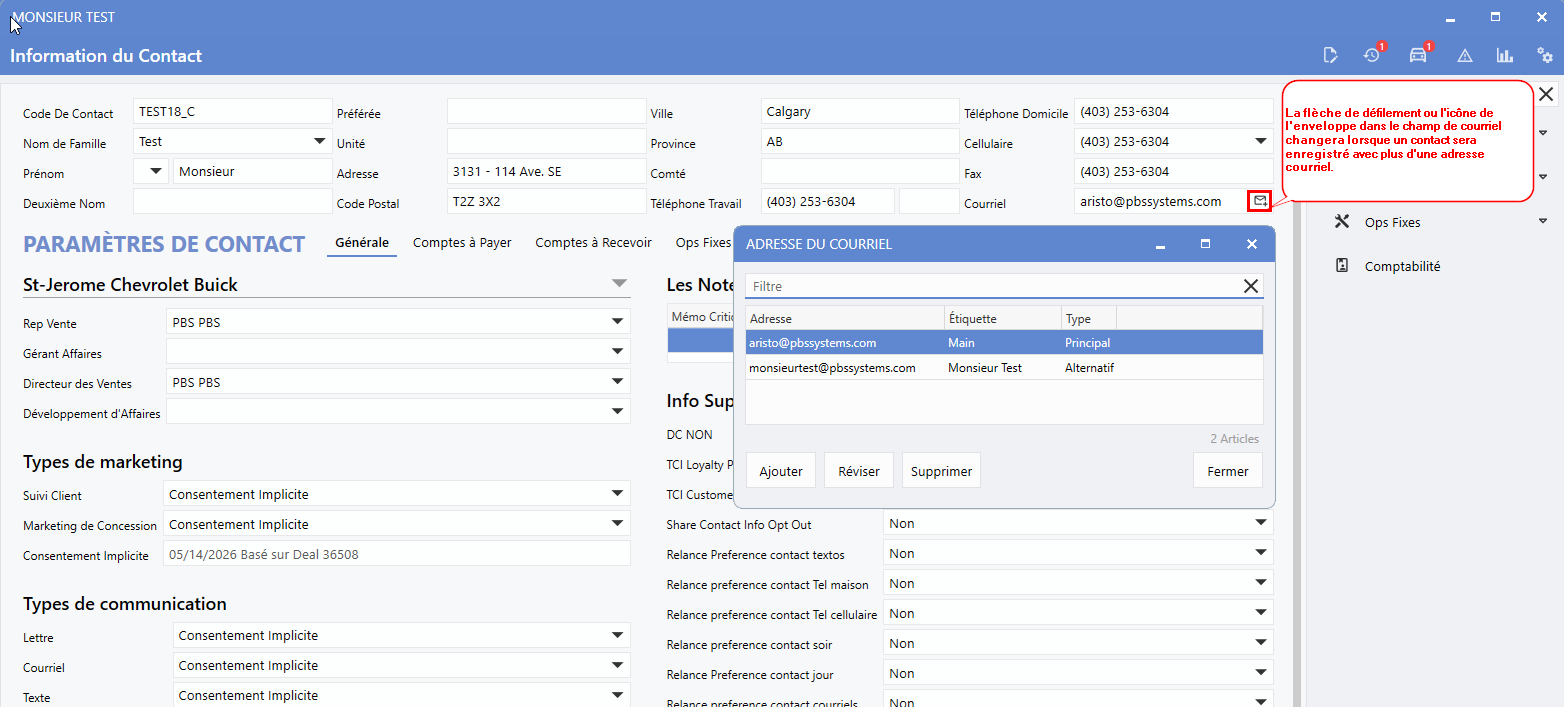Open Relance preference contact Tel maison dropdown

click(1260, 583)
